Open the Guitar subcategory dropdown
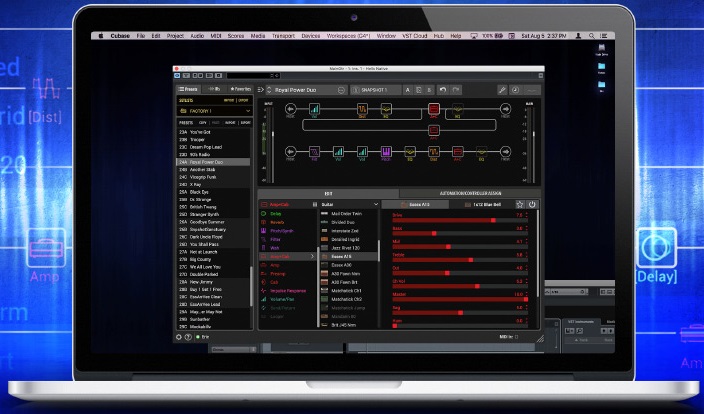704x414 pixels. click(x=350, y=204)
